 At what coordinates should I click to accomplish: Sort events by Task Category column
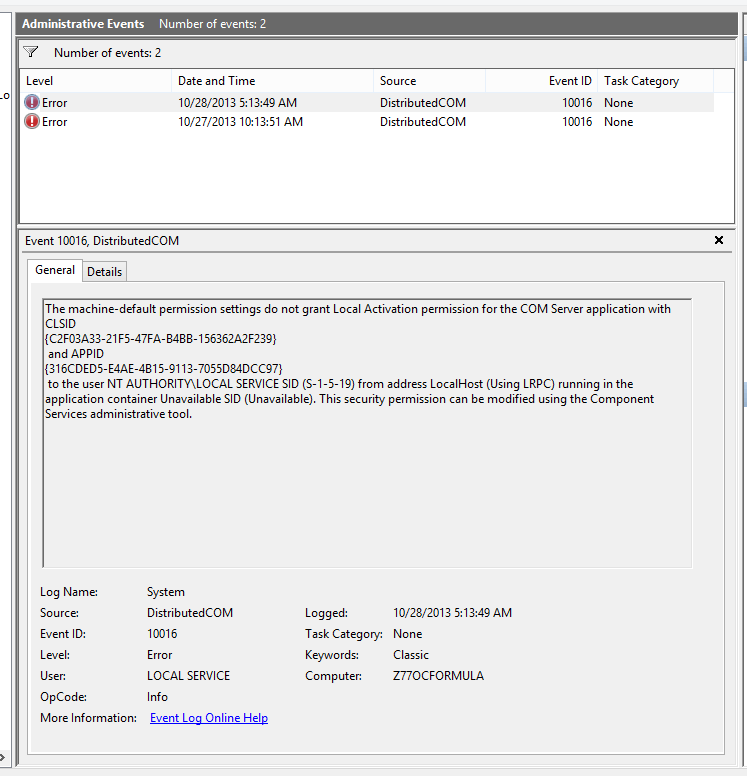point(655,81)
